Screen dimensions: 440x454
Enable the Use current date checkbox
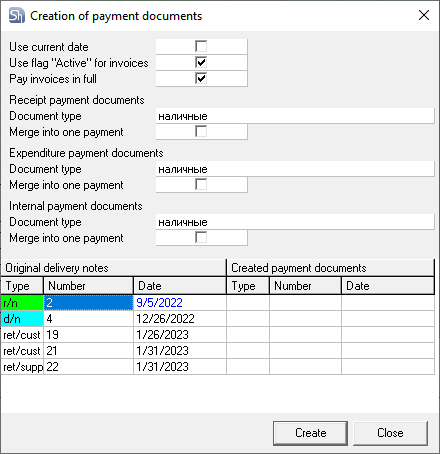click(x=201, y=46)
